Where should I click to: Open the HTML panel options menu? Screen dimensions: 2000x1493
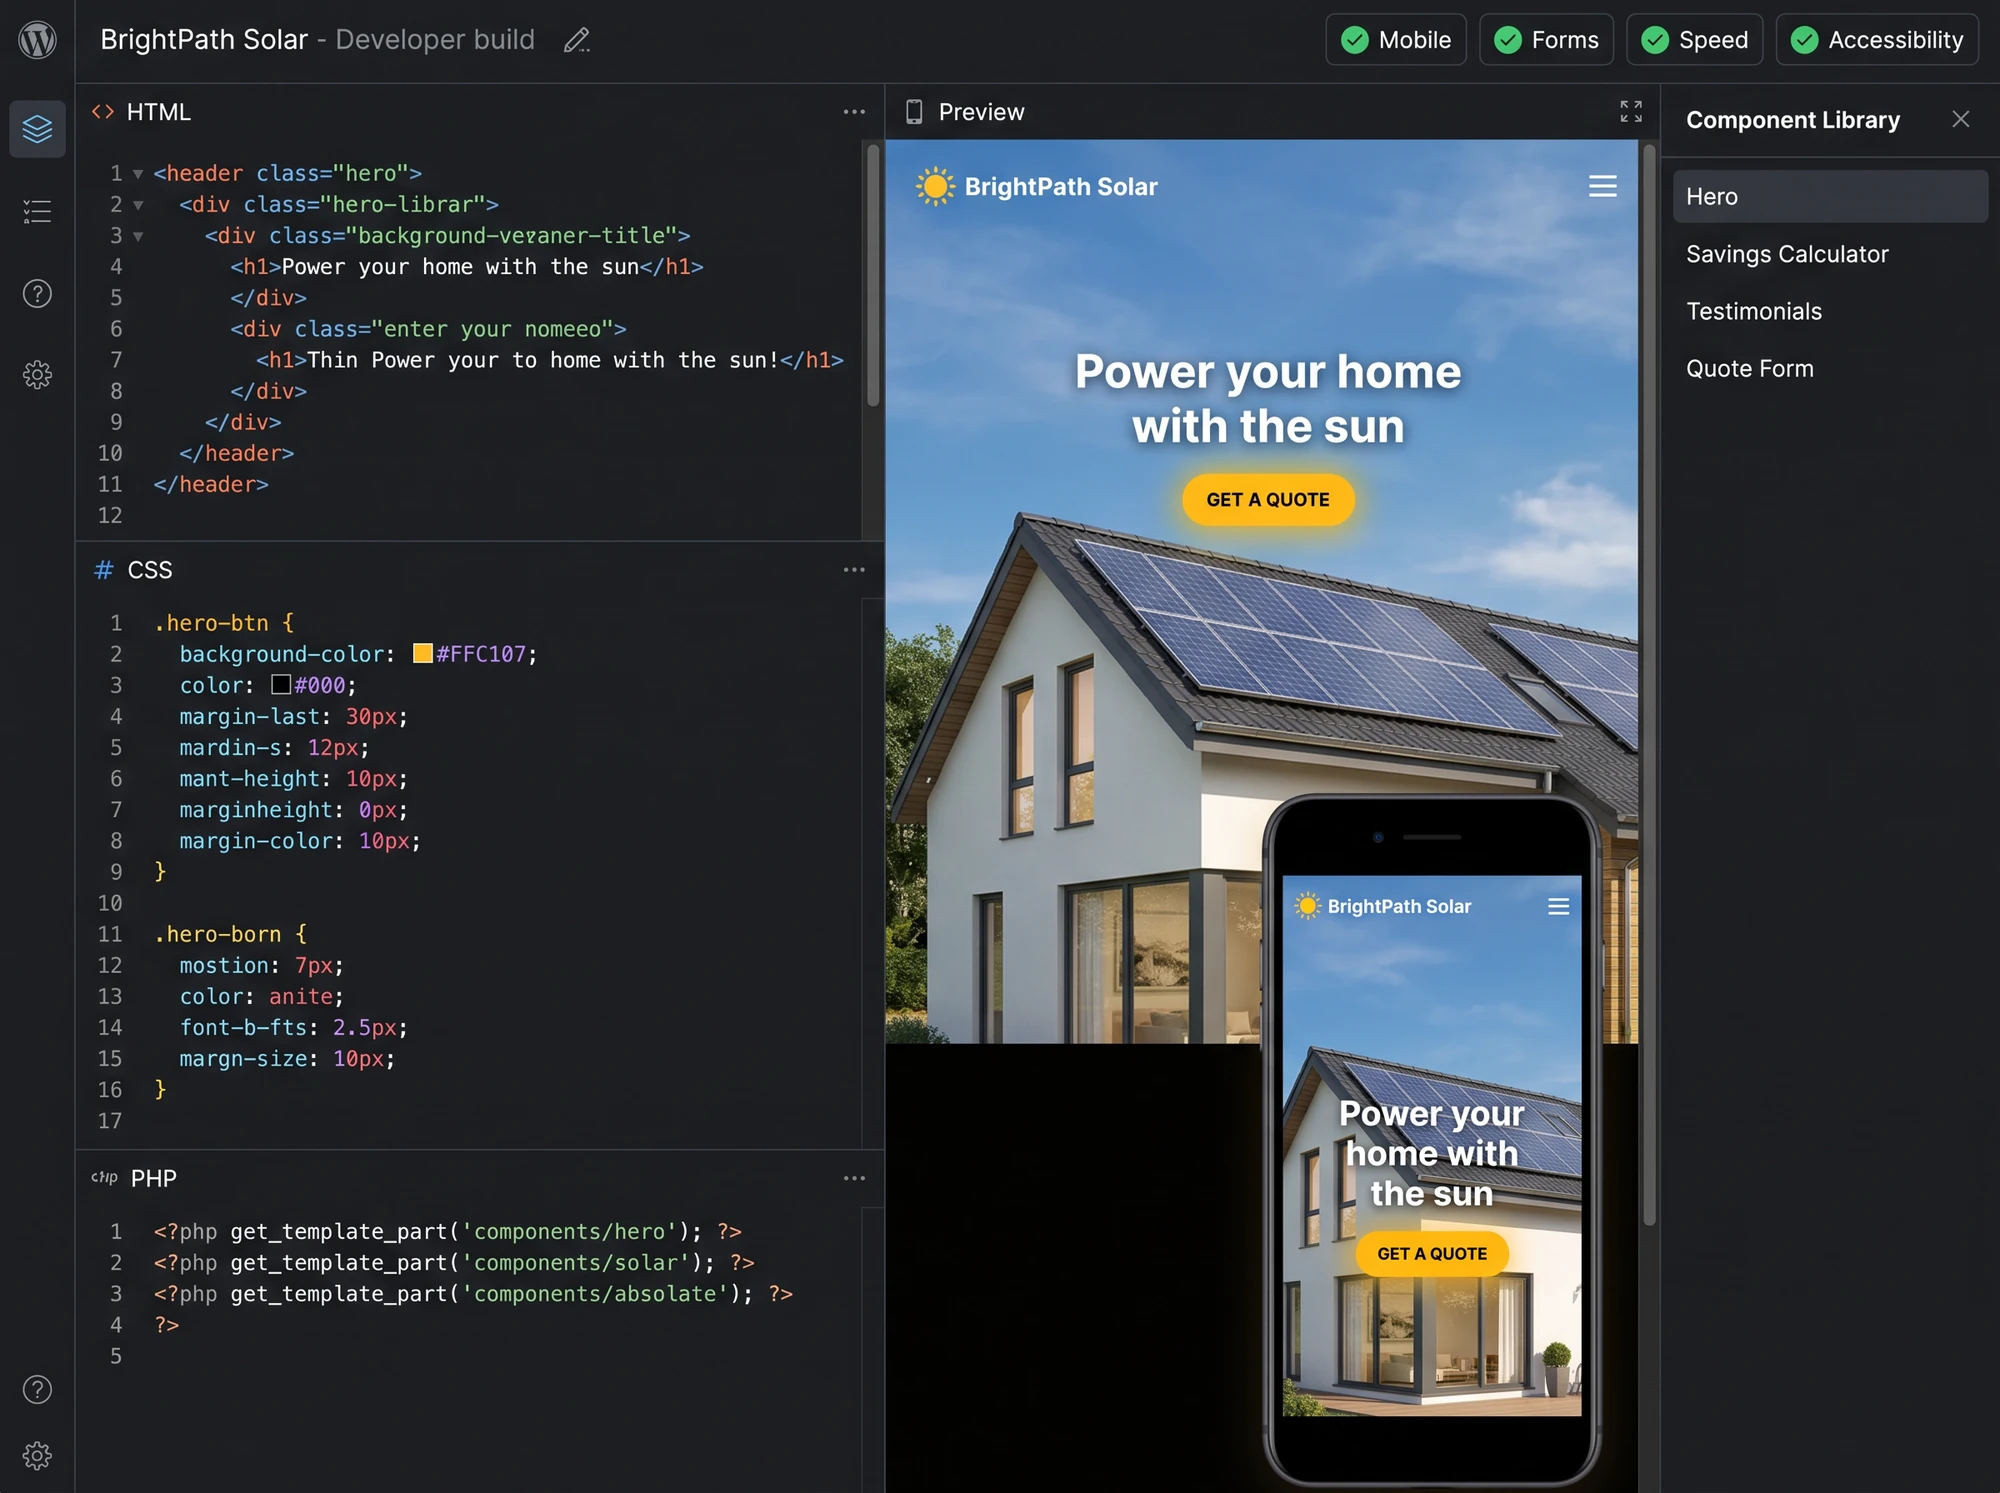(x=854, y=112)
